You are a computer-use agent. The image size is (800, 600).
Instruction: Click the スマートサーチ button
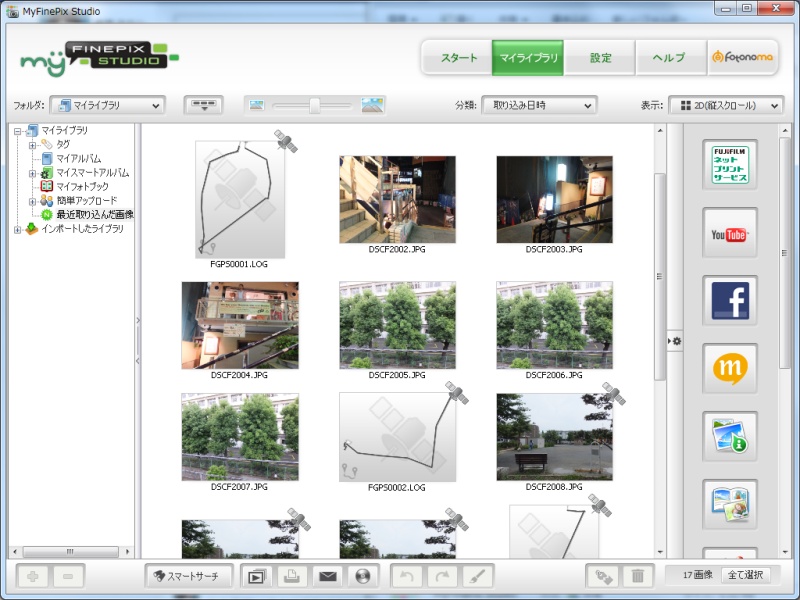pos(190,576)
